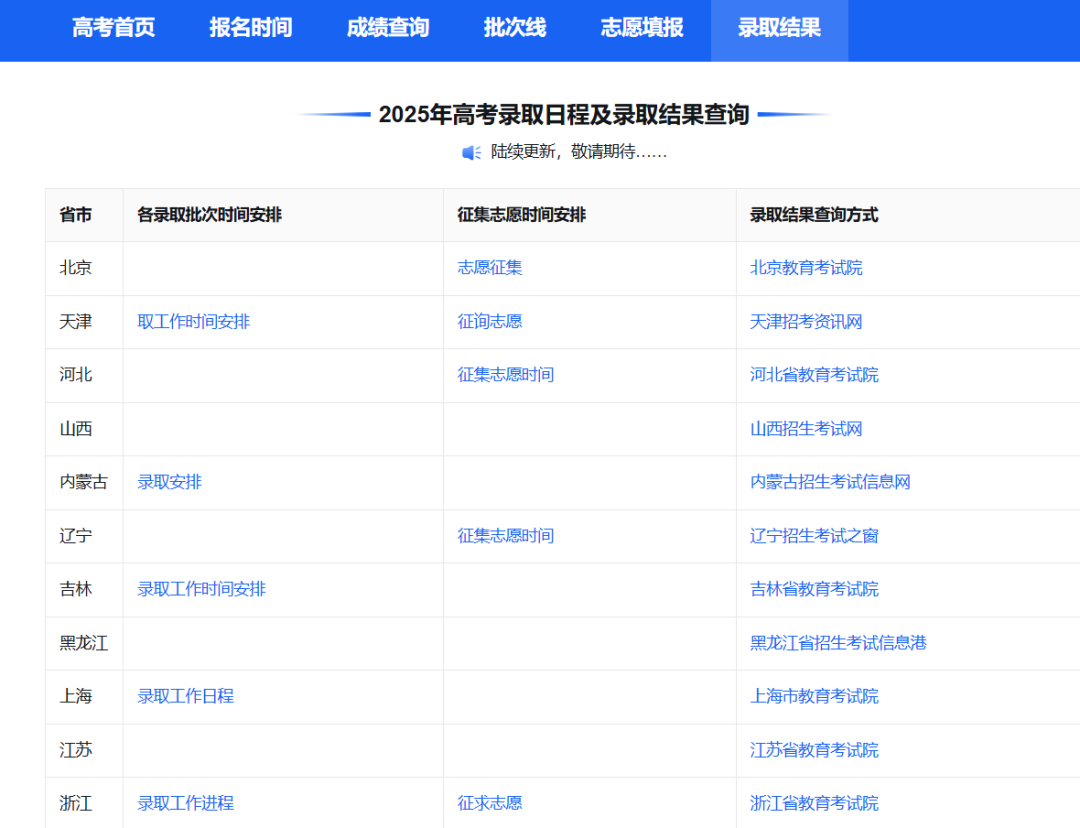Click Zhejiang's 征求志愿 link
1080x828 pixels.
coord(488,803)
